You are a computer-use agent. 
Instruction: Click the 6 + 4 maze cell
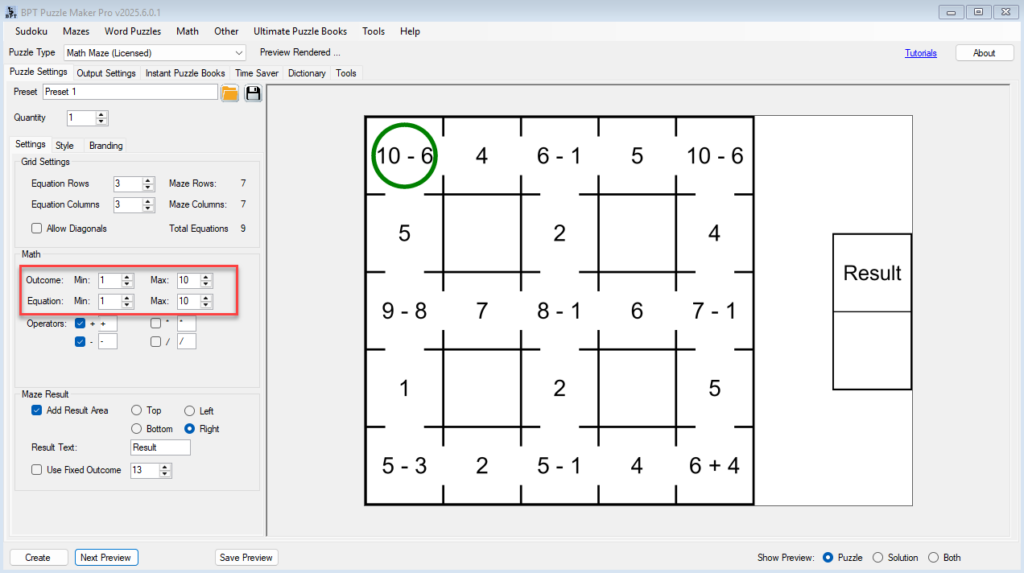tap(714, 466)
